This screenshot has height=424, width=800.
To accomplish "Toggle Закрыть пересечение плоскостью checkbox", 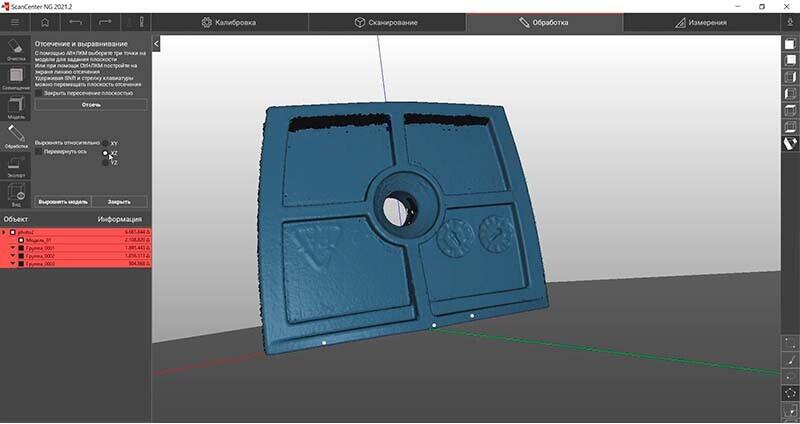I will point(39,93).
